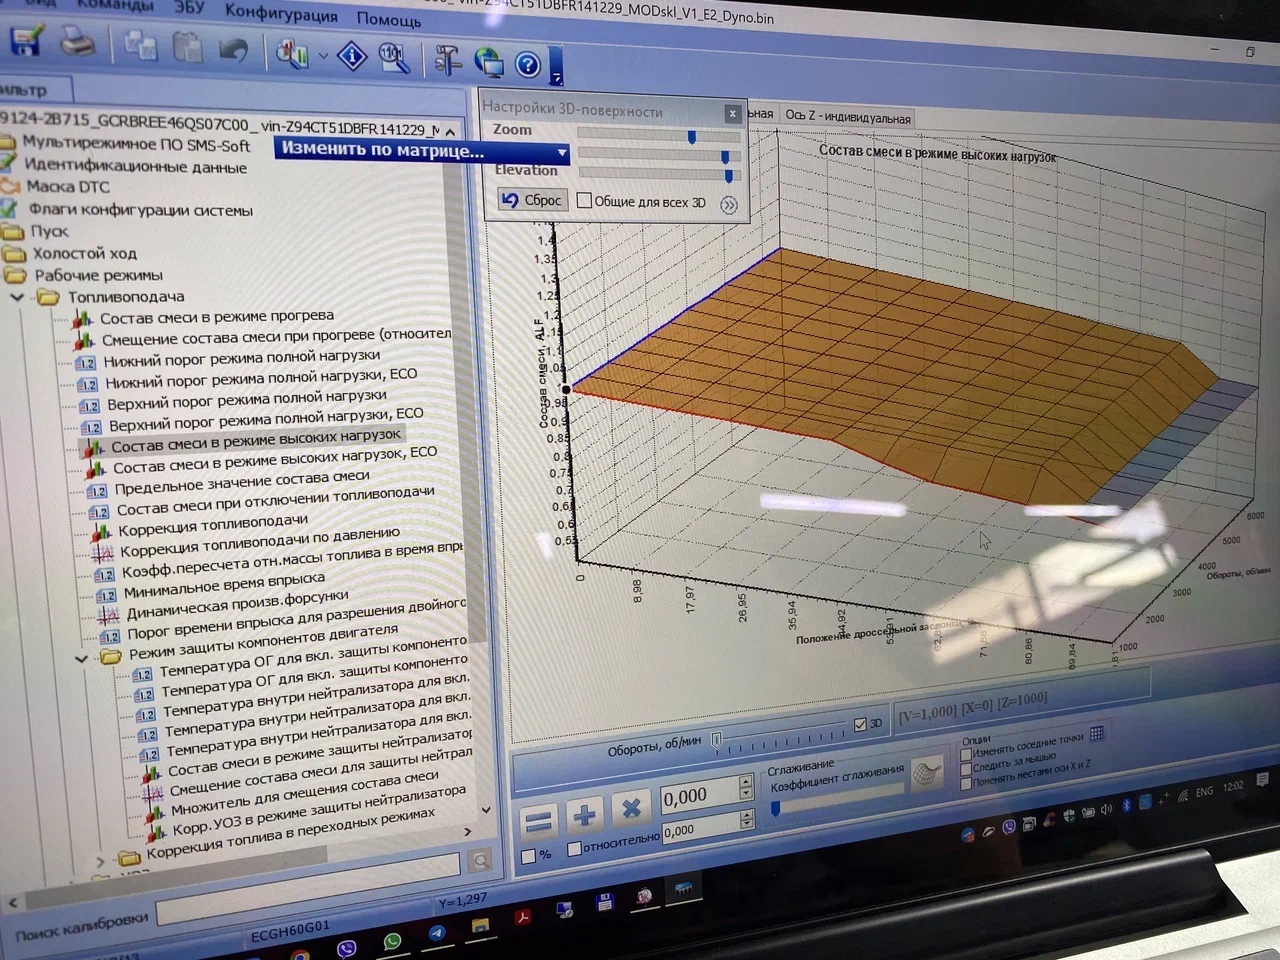Check the 'относительно' checkbox
This screenshot has height=960, width=1280.
pos(574,848)
